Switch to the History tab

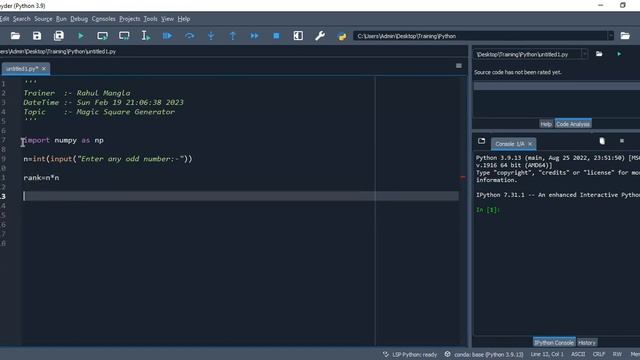coord(587,343)
